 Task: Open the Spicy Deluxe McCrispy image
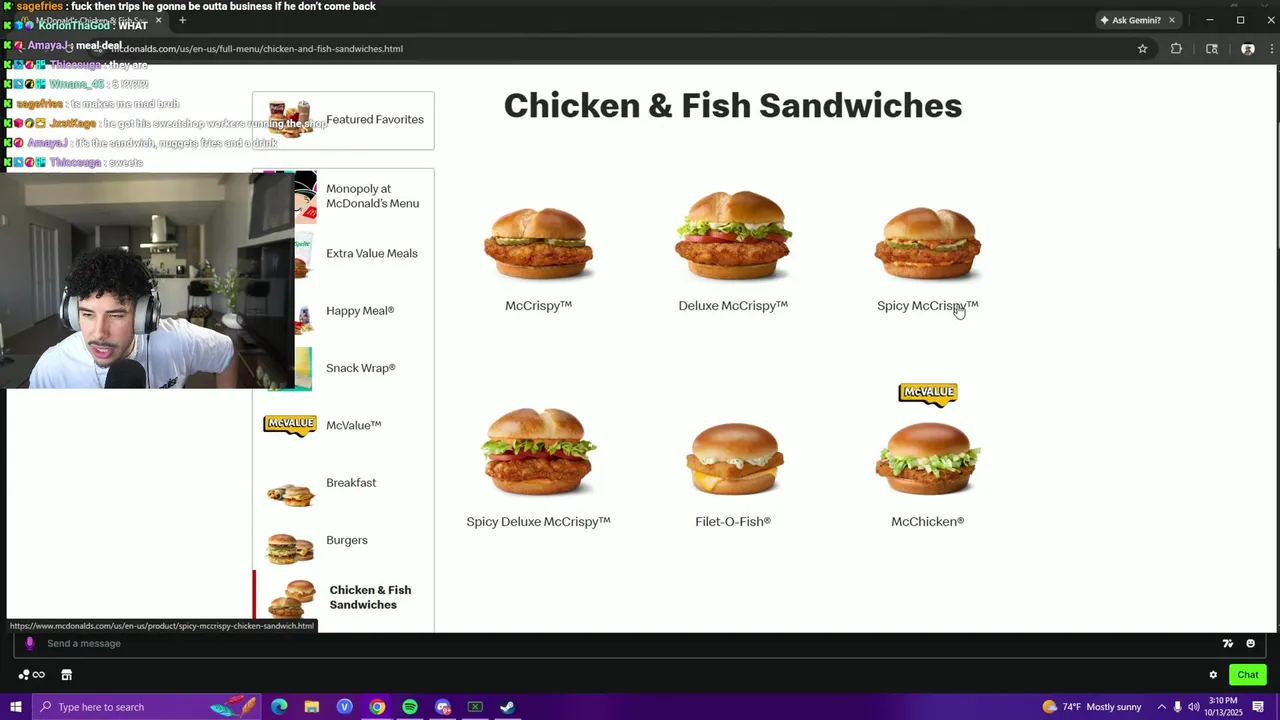[x=538, y=451]
